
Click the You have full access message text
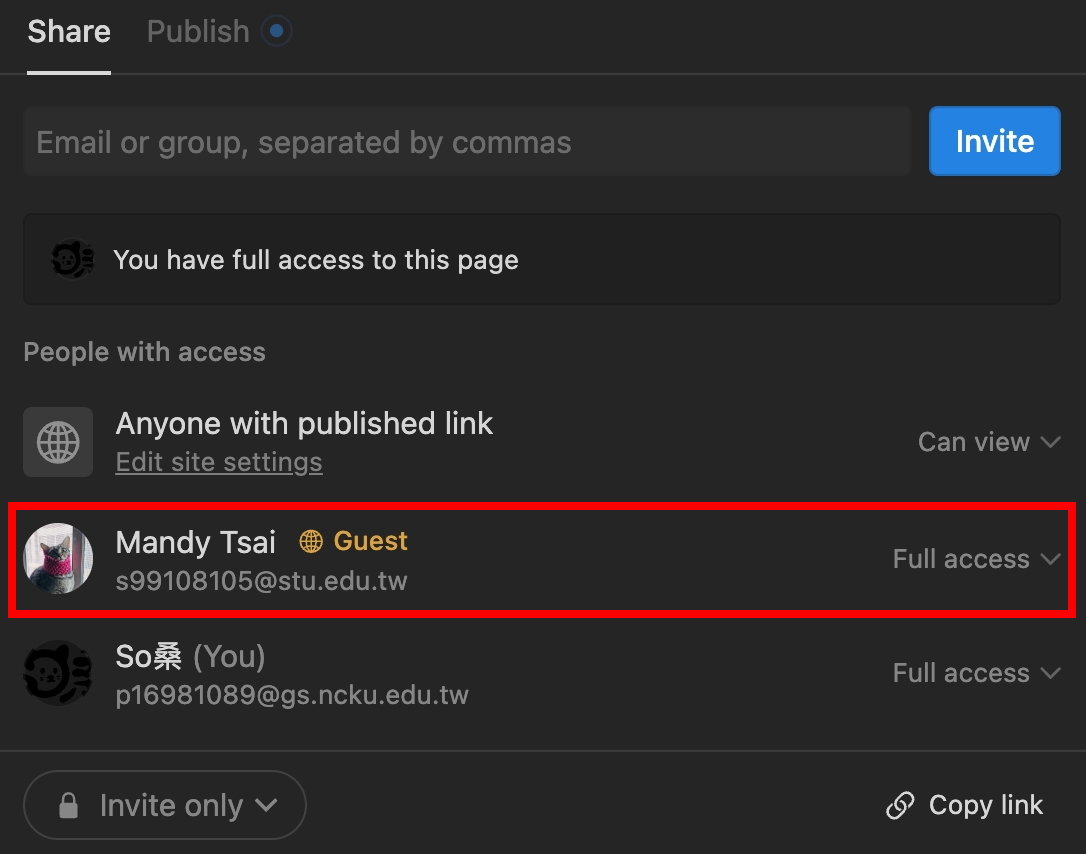[x=316, y=260]
